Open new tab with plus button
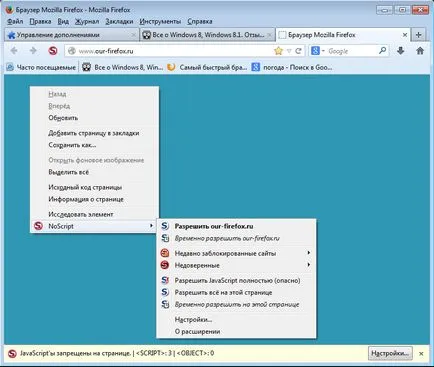Image resolution: width=434 pixels, height=367 pixels. [x=419, y=35]
